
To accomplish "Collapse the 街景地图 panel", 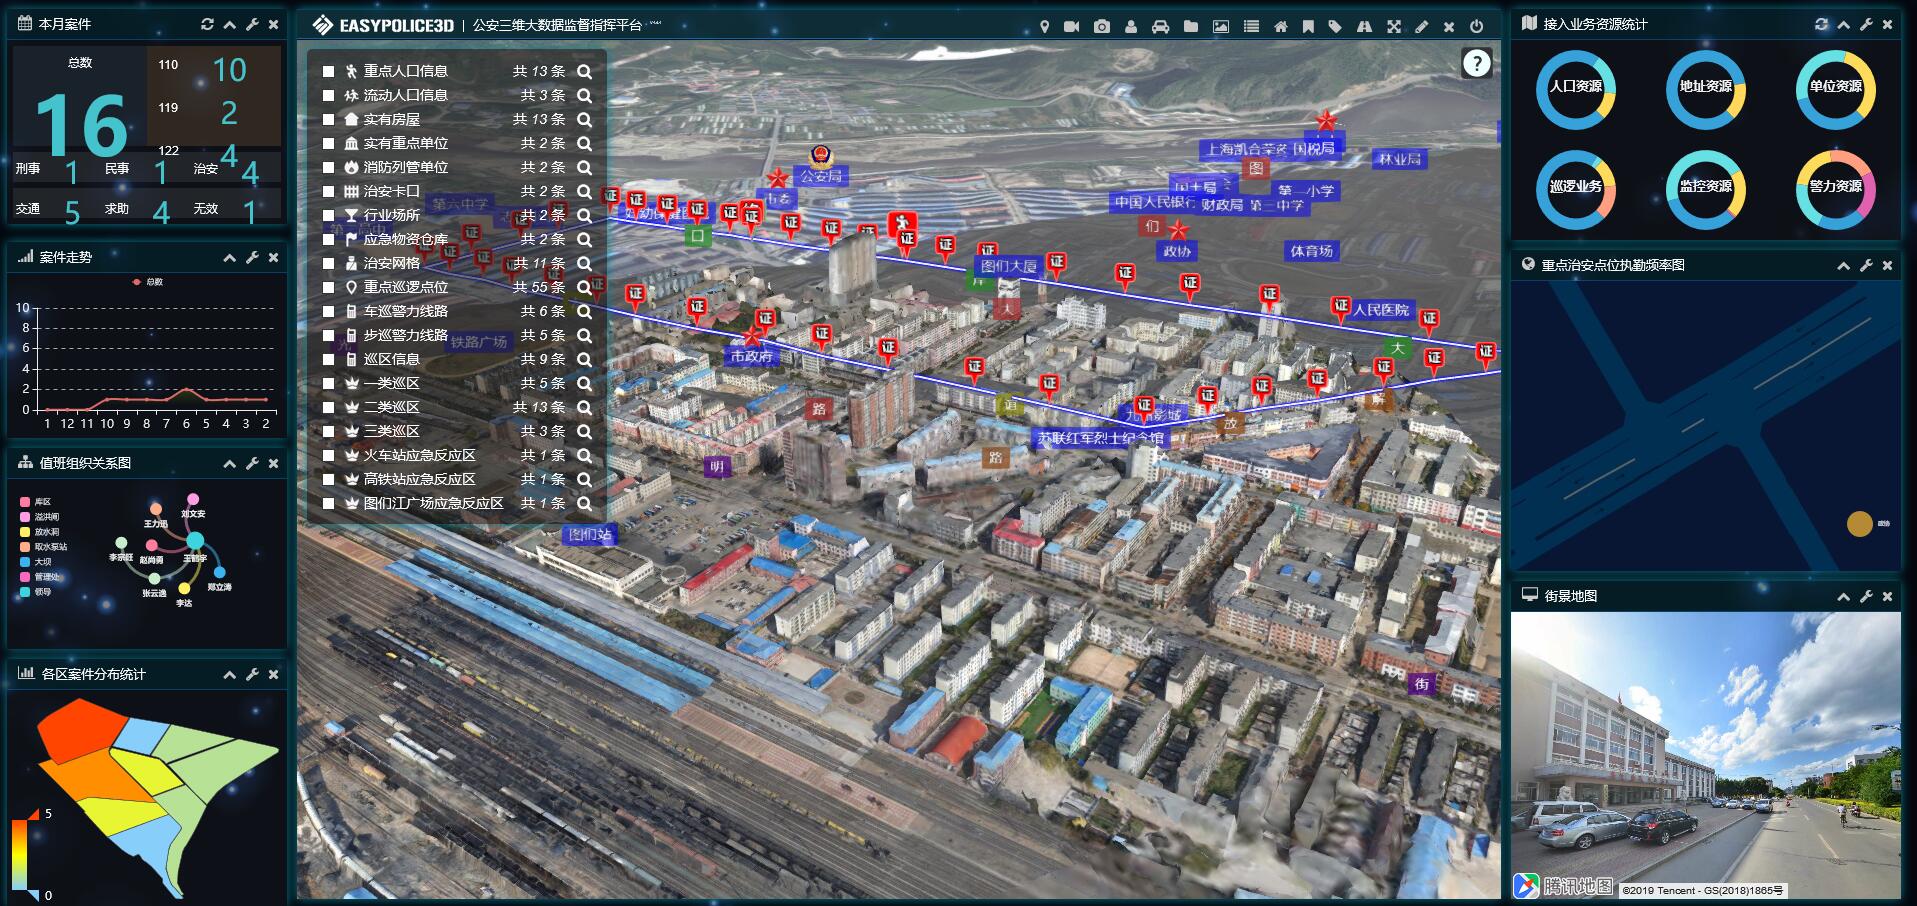I will coord(1843,597).
